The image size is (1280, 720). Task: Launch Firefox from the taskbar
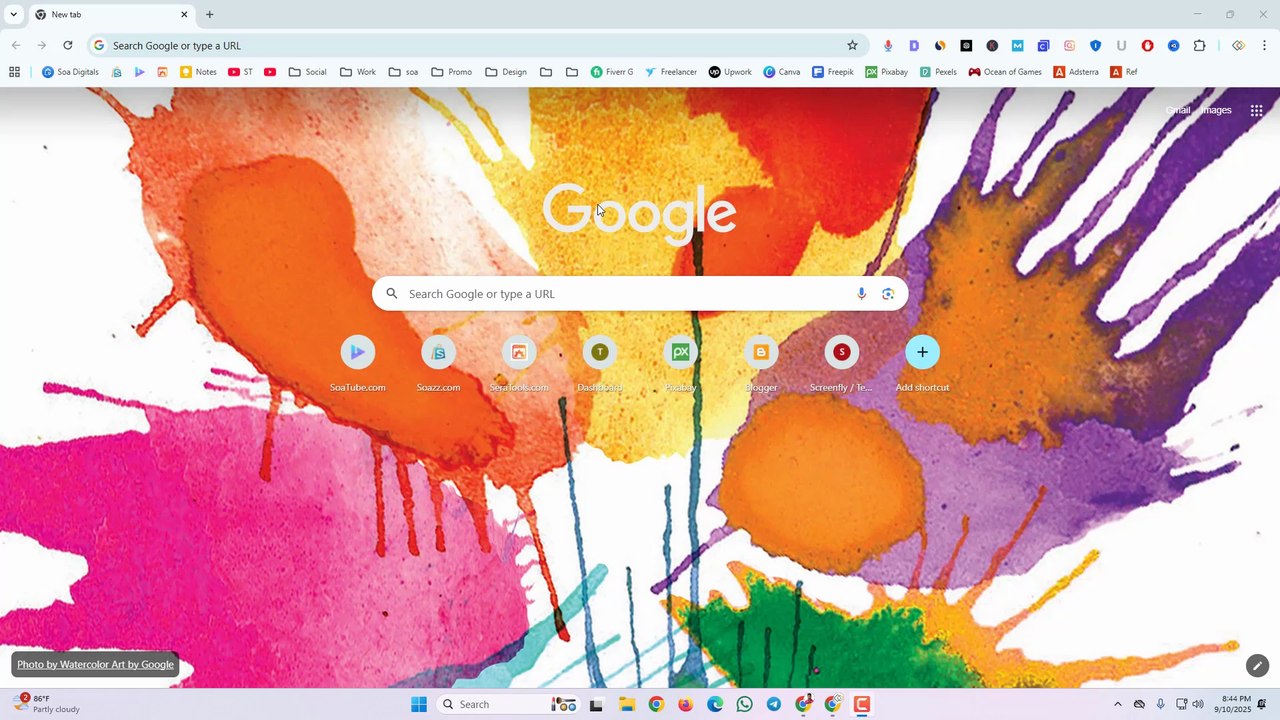click(685, 704)
